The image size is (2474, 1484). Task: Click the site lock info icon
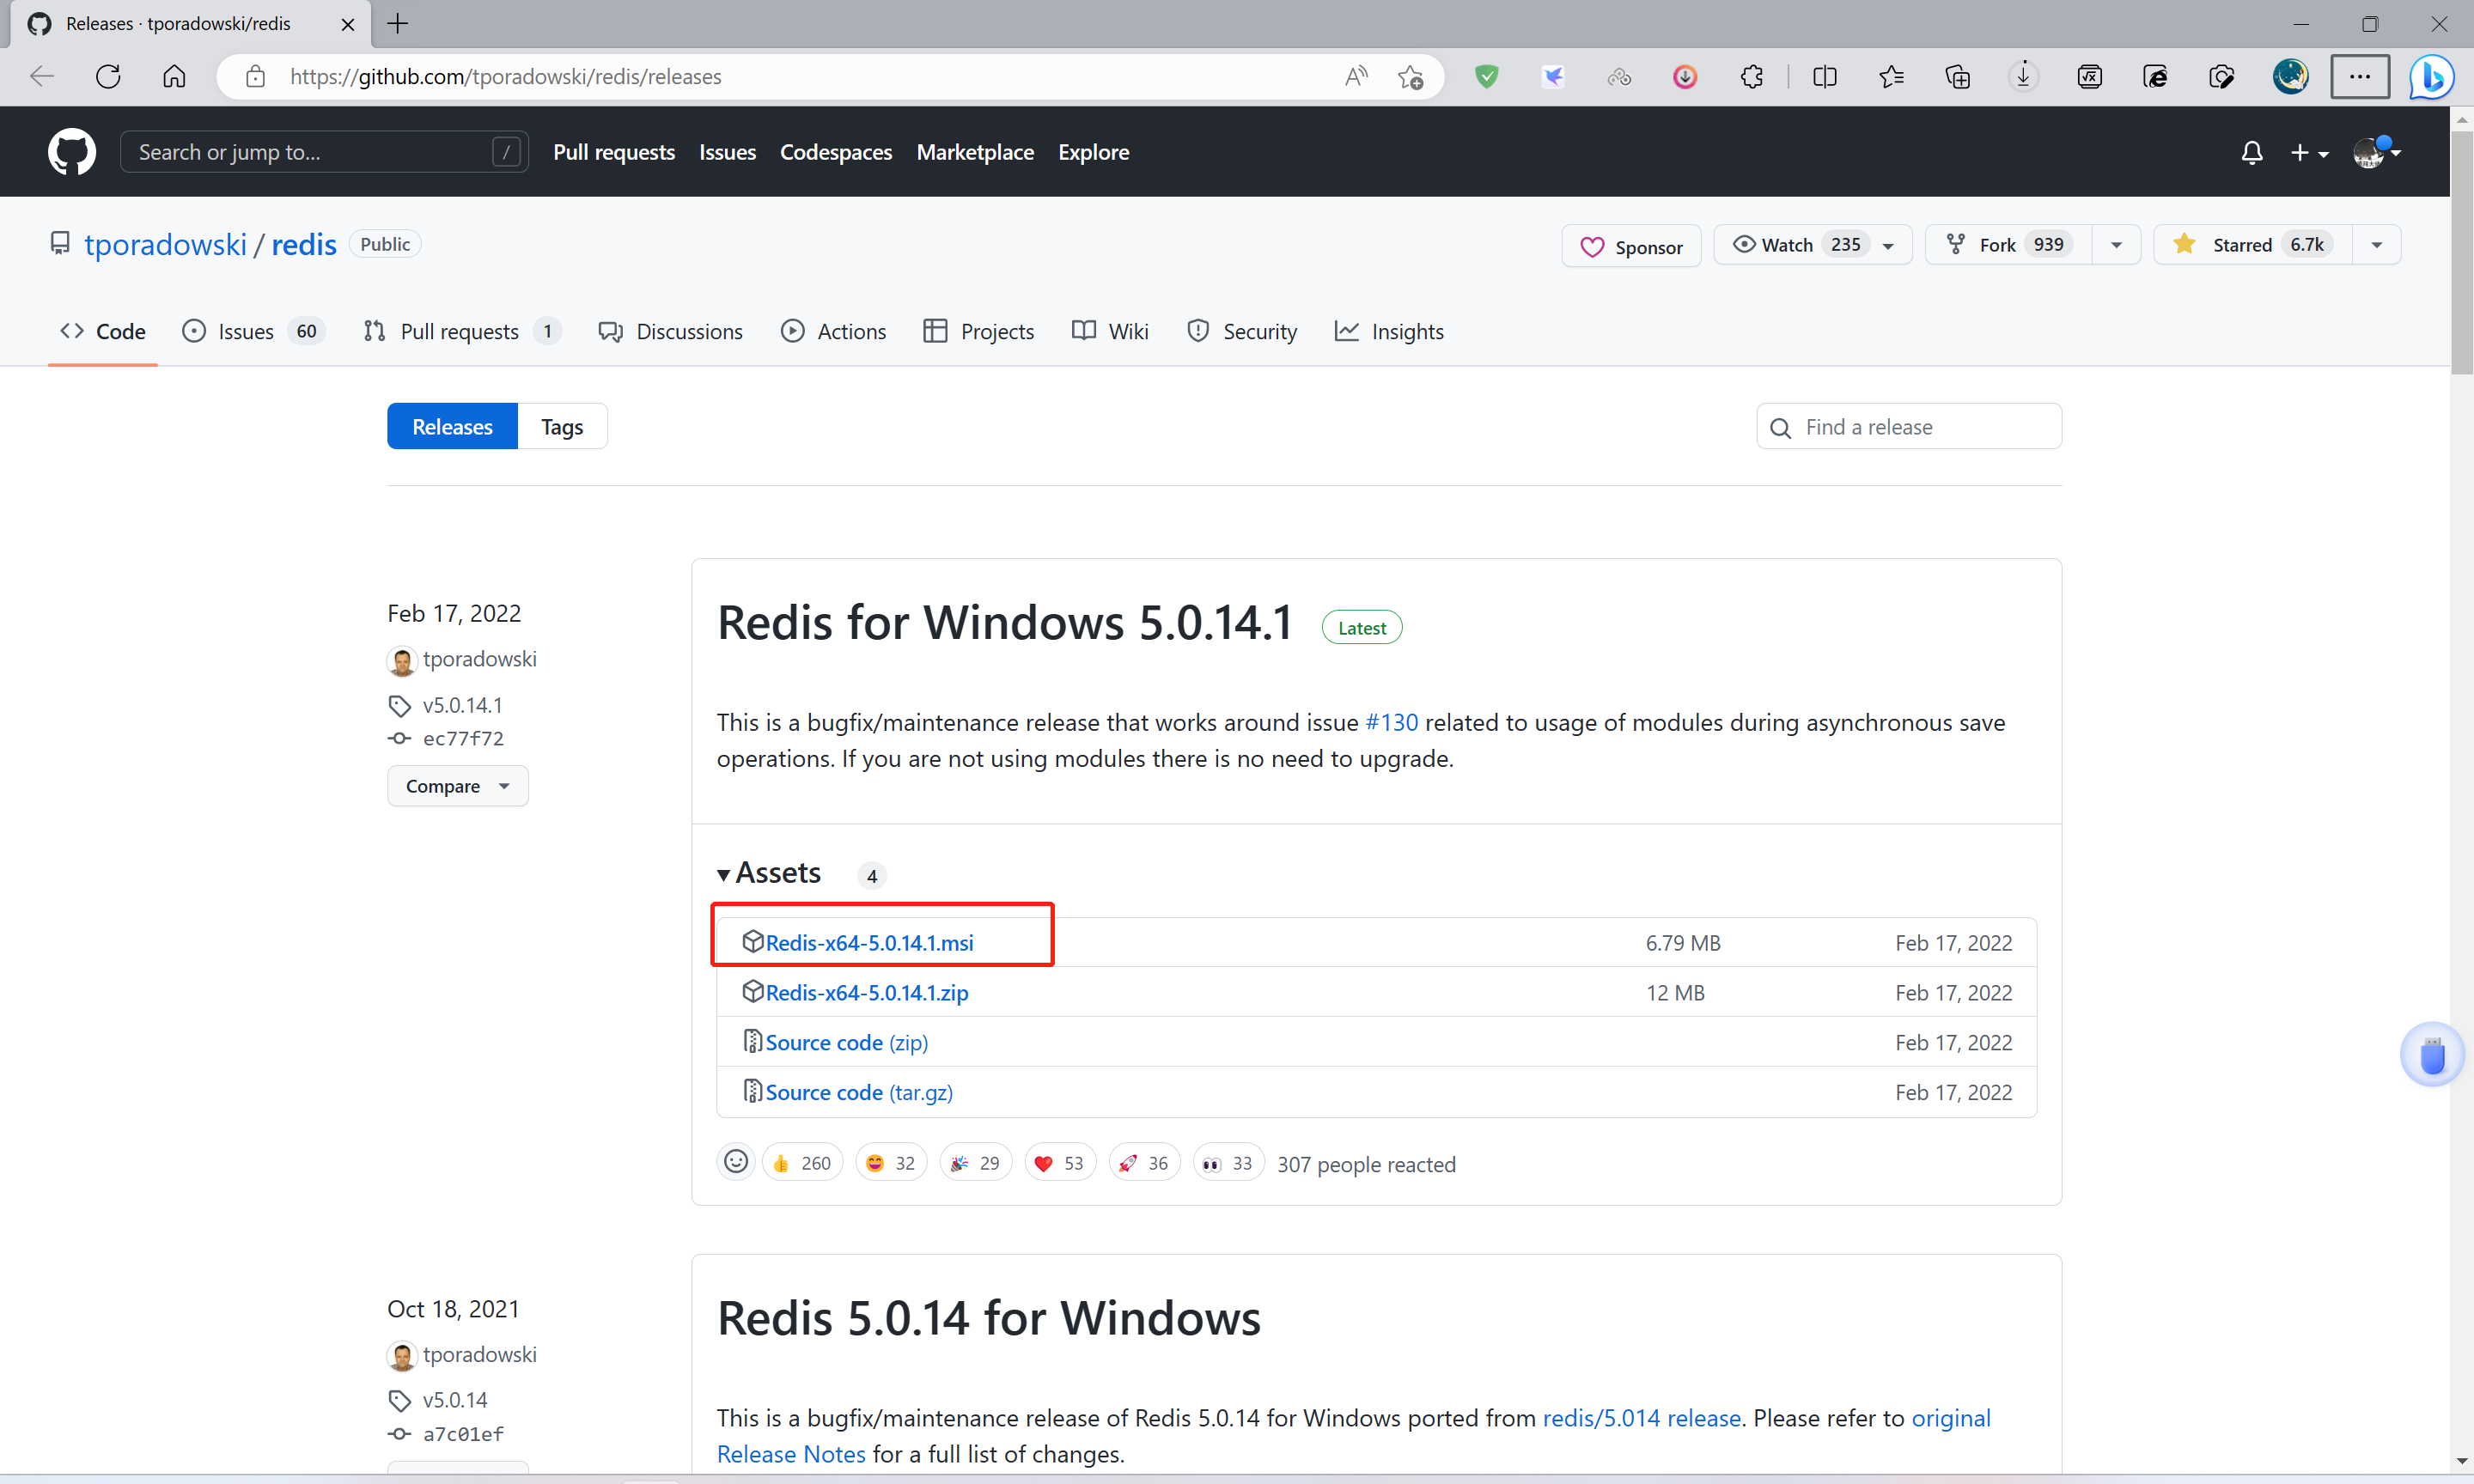255,76
